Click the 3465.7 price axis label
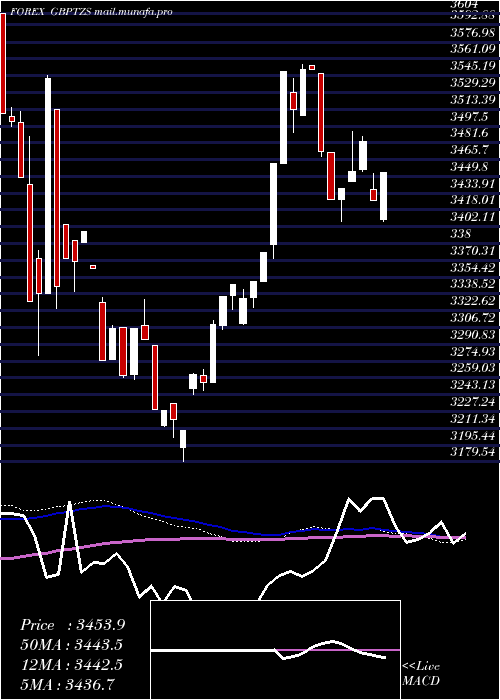The image size is (500, 700). pyautogui.click(x=469, y=150)
